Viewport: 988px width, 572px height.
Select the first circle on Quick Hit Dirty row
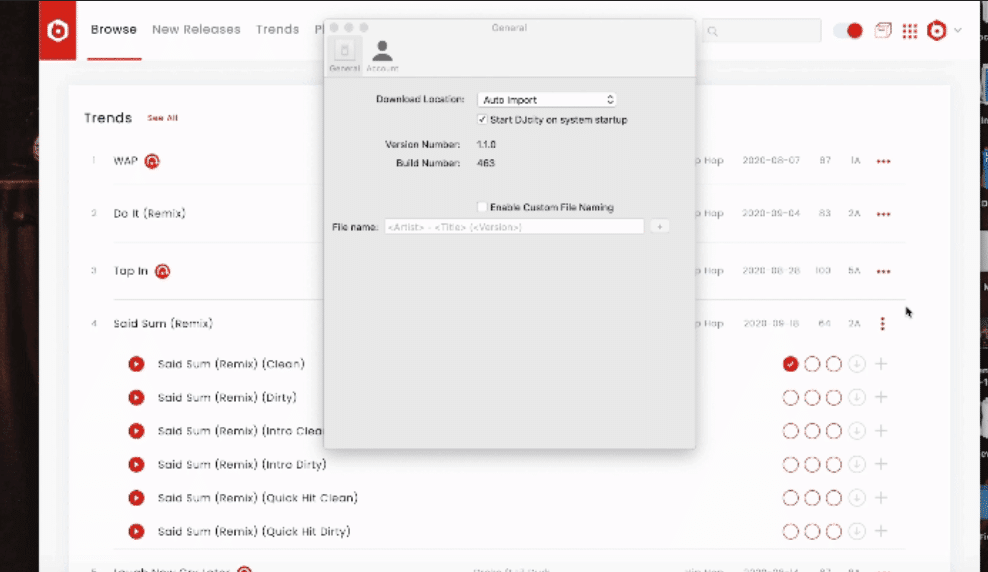[x=790, y=531]
